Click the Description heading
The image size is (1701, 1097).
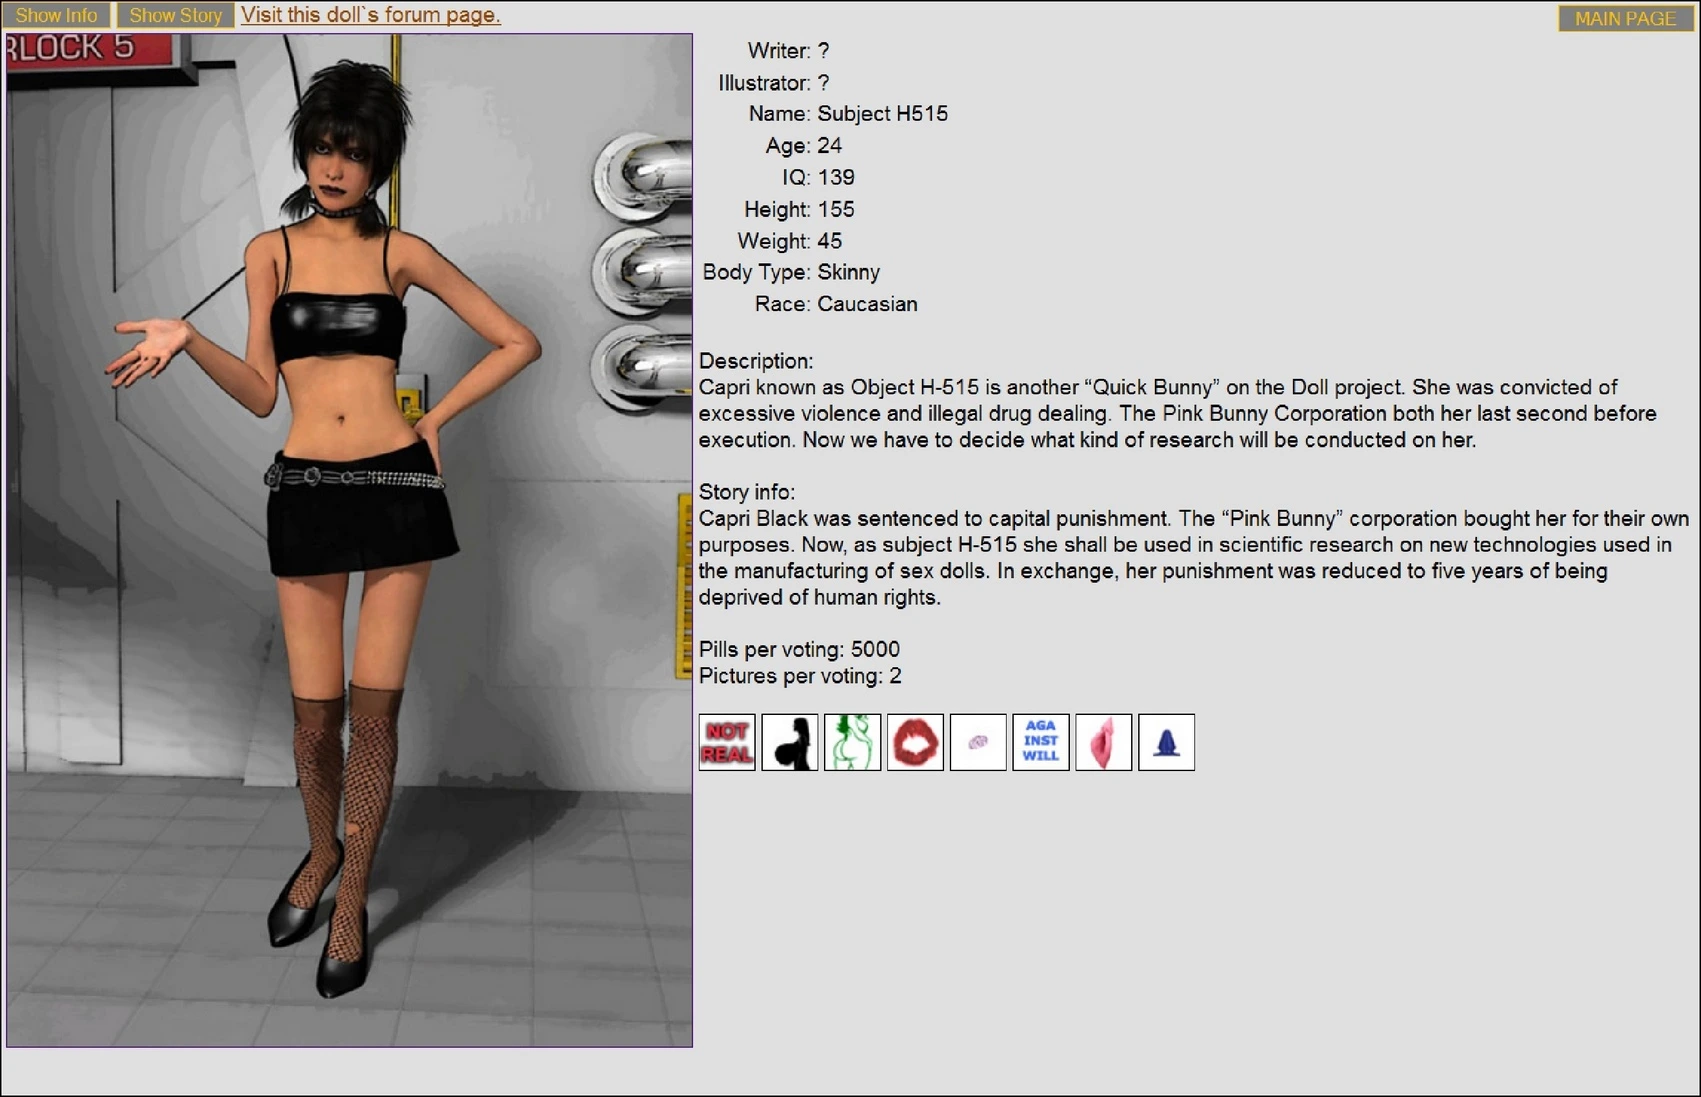756,361
